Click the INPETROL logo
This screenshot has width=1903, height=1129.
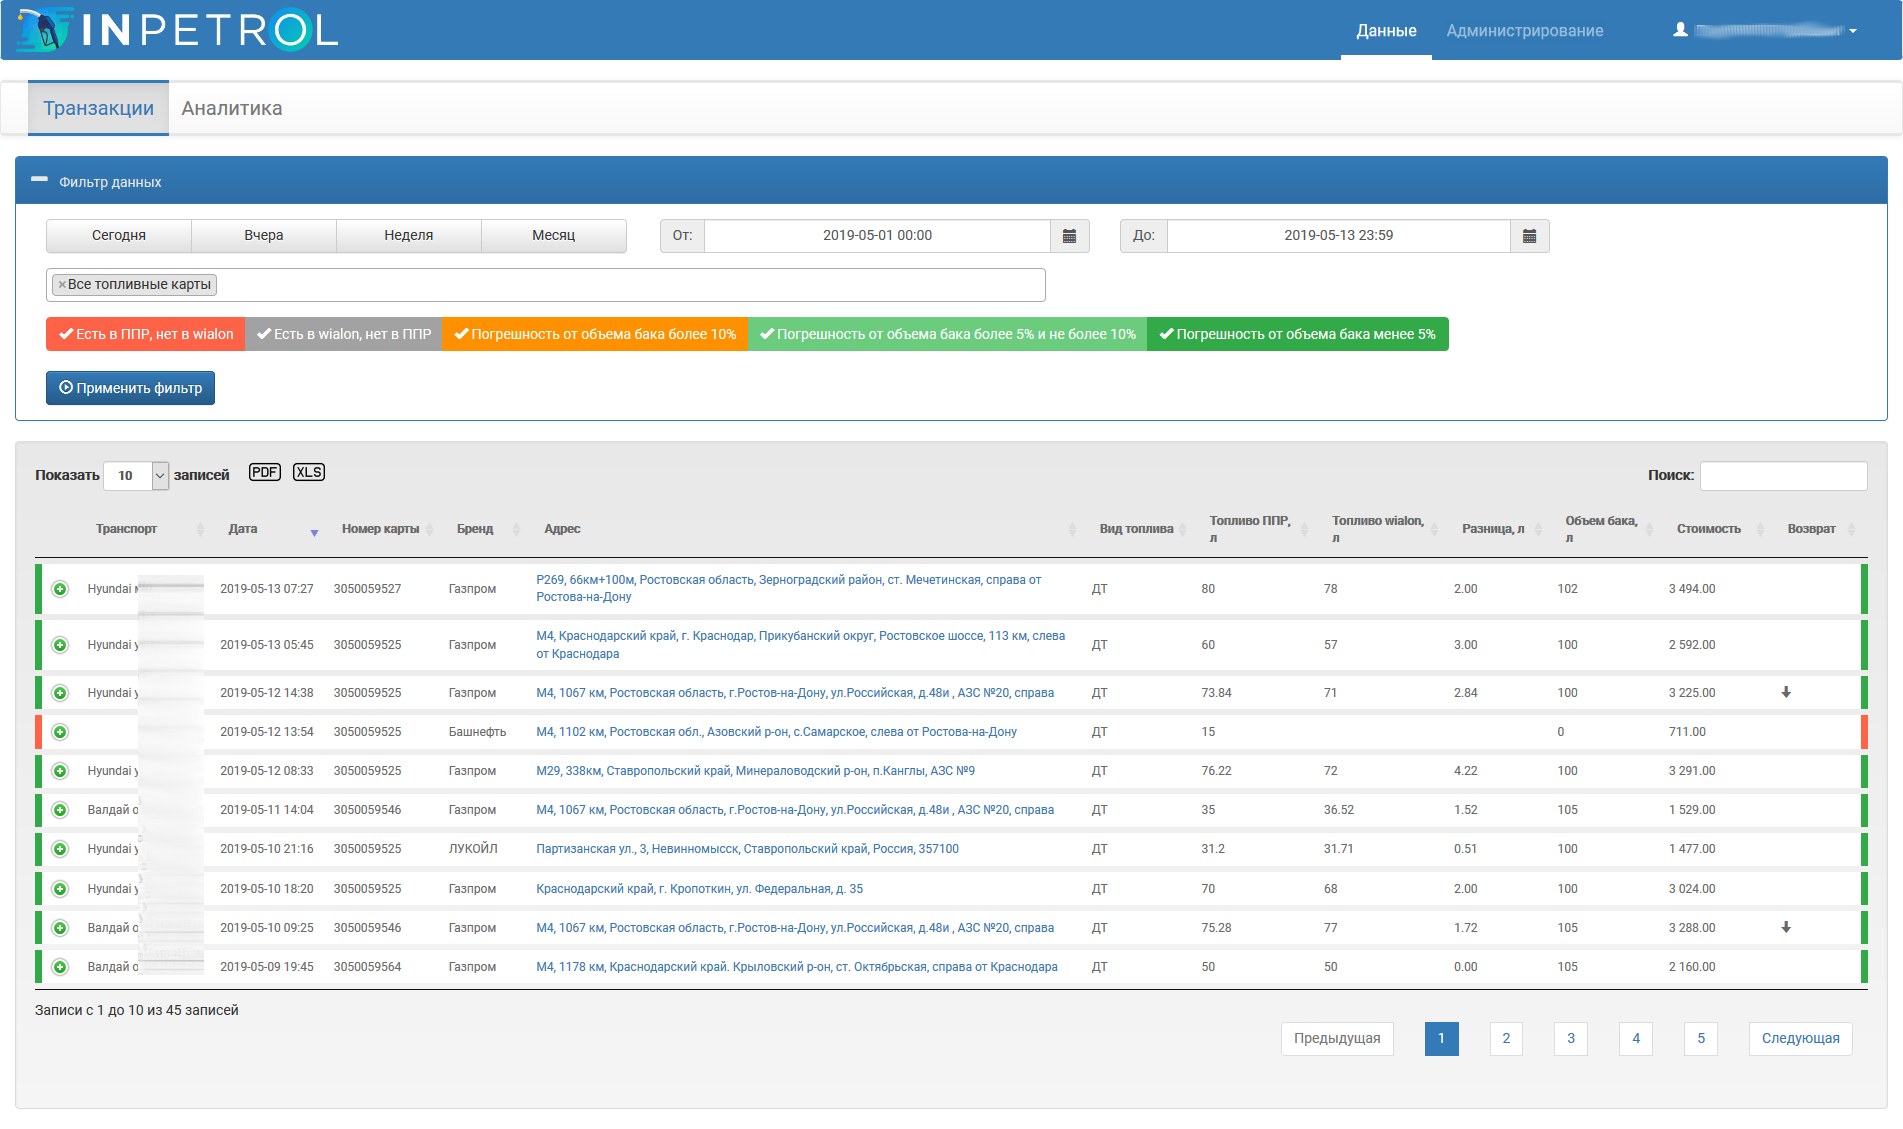coord(178,29)
